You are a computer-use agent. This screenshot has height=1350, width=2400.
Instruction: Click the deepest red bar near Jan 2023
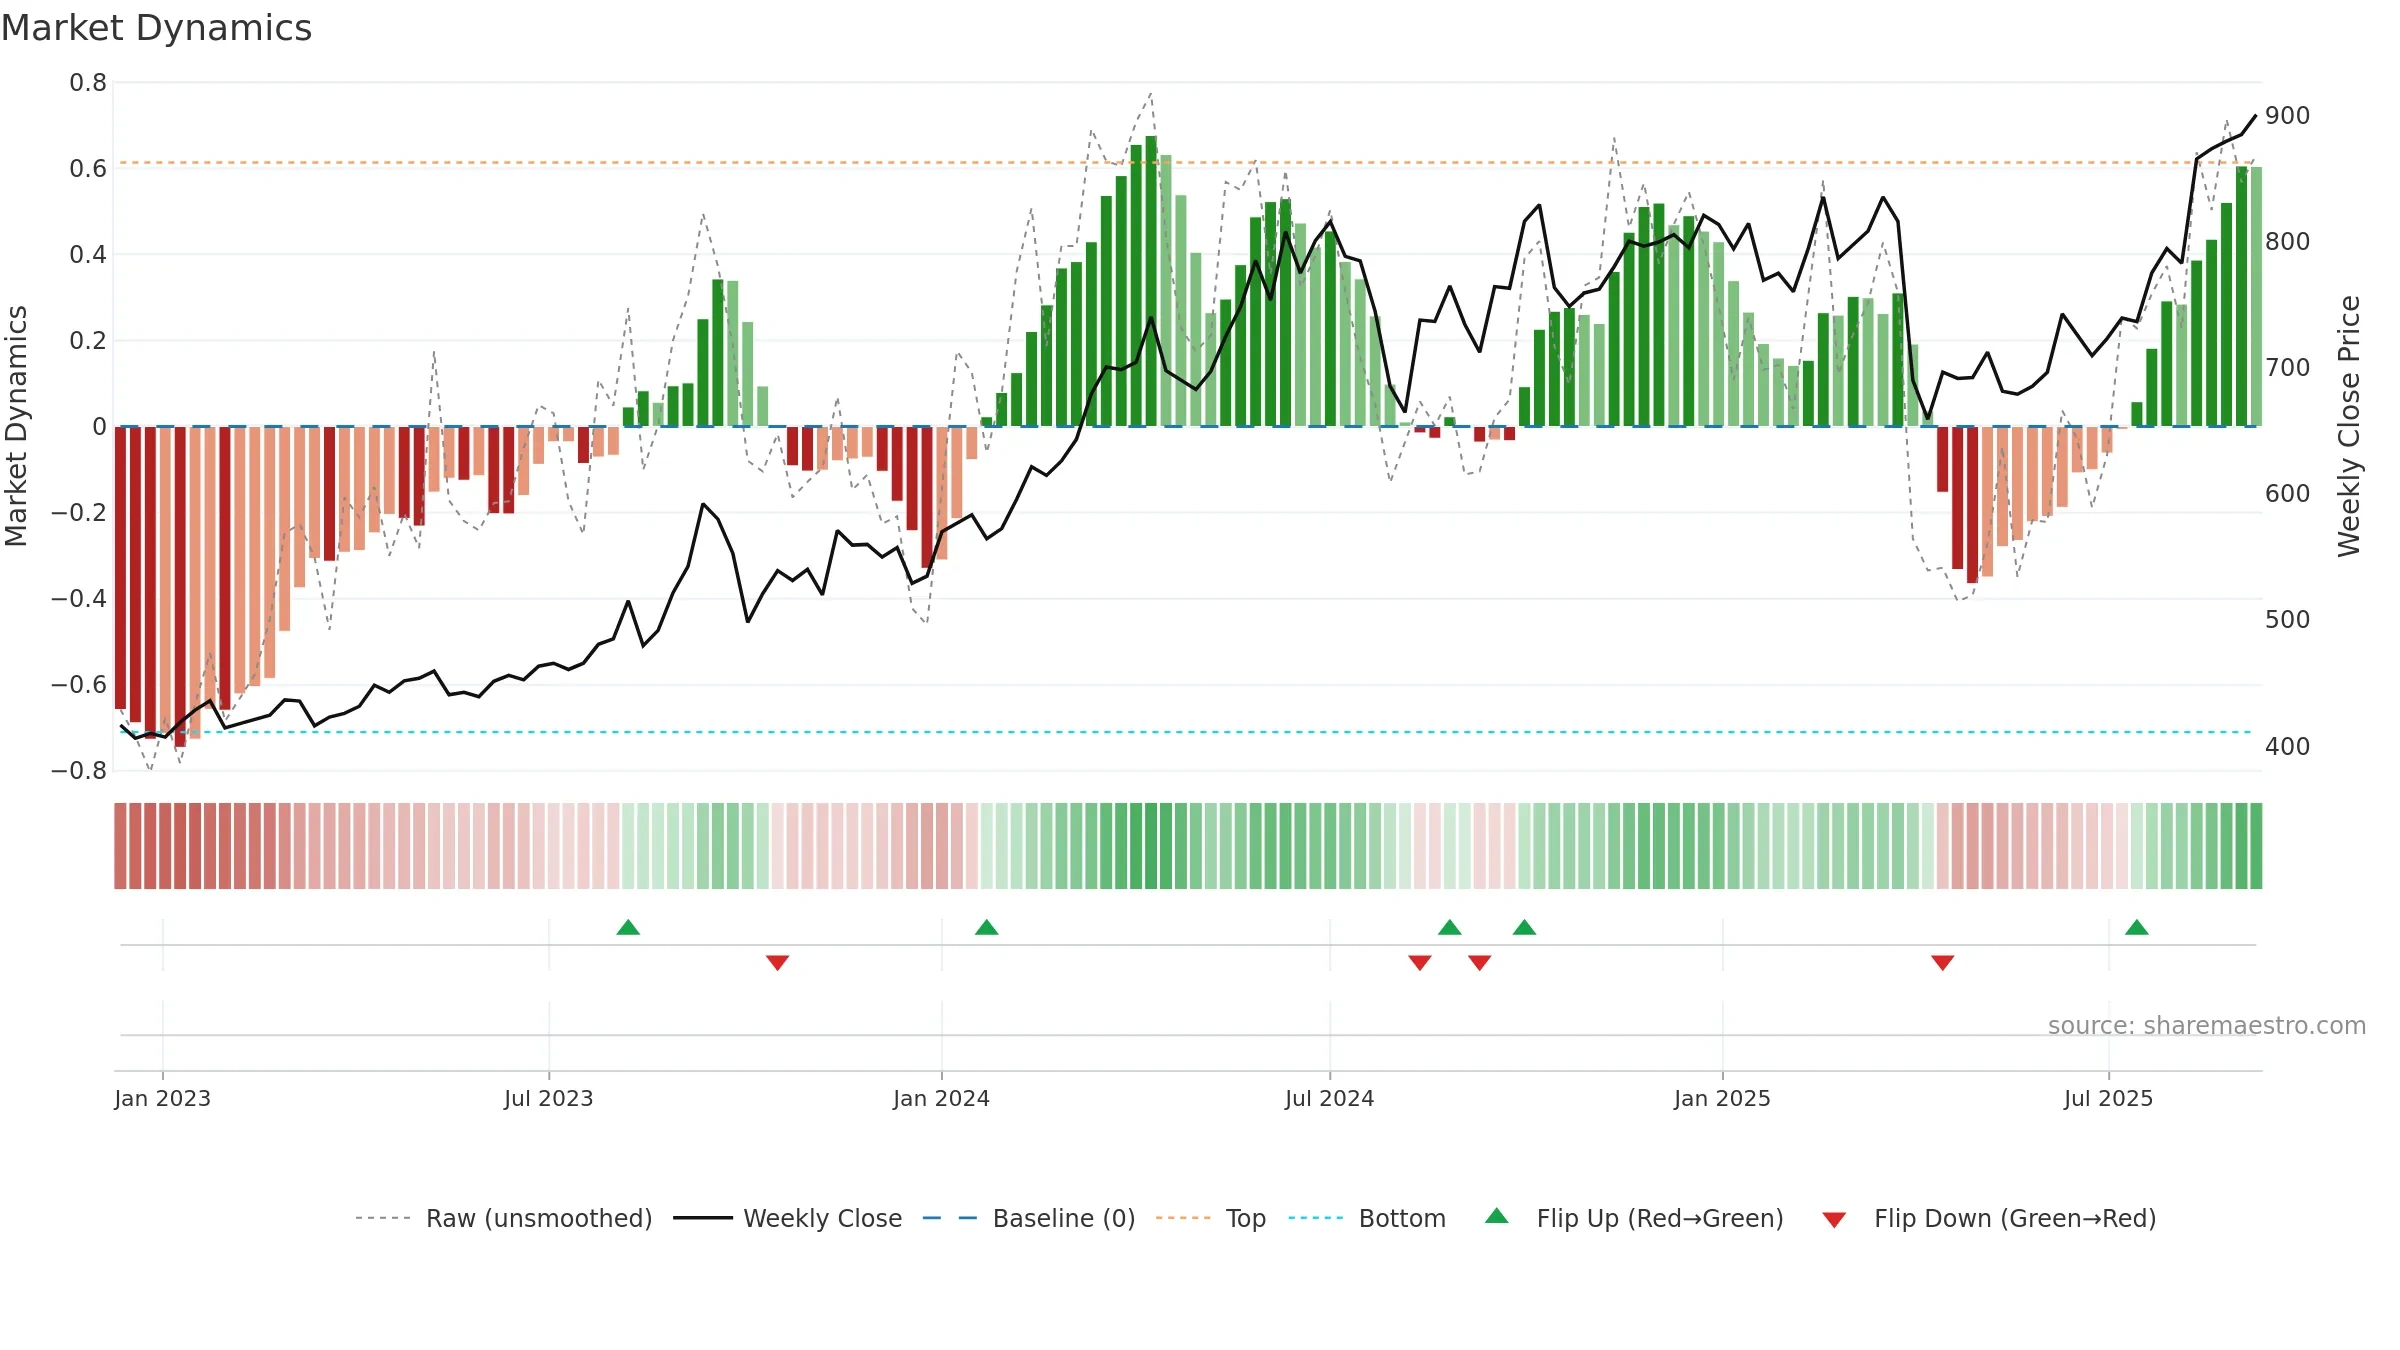(x=180, y=587)
